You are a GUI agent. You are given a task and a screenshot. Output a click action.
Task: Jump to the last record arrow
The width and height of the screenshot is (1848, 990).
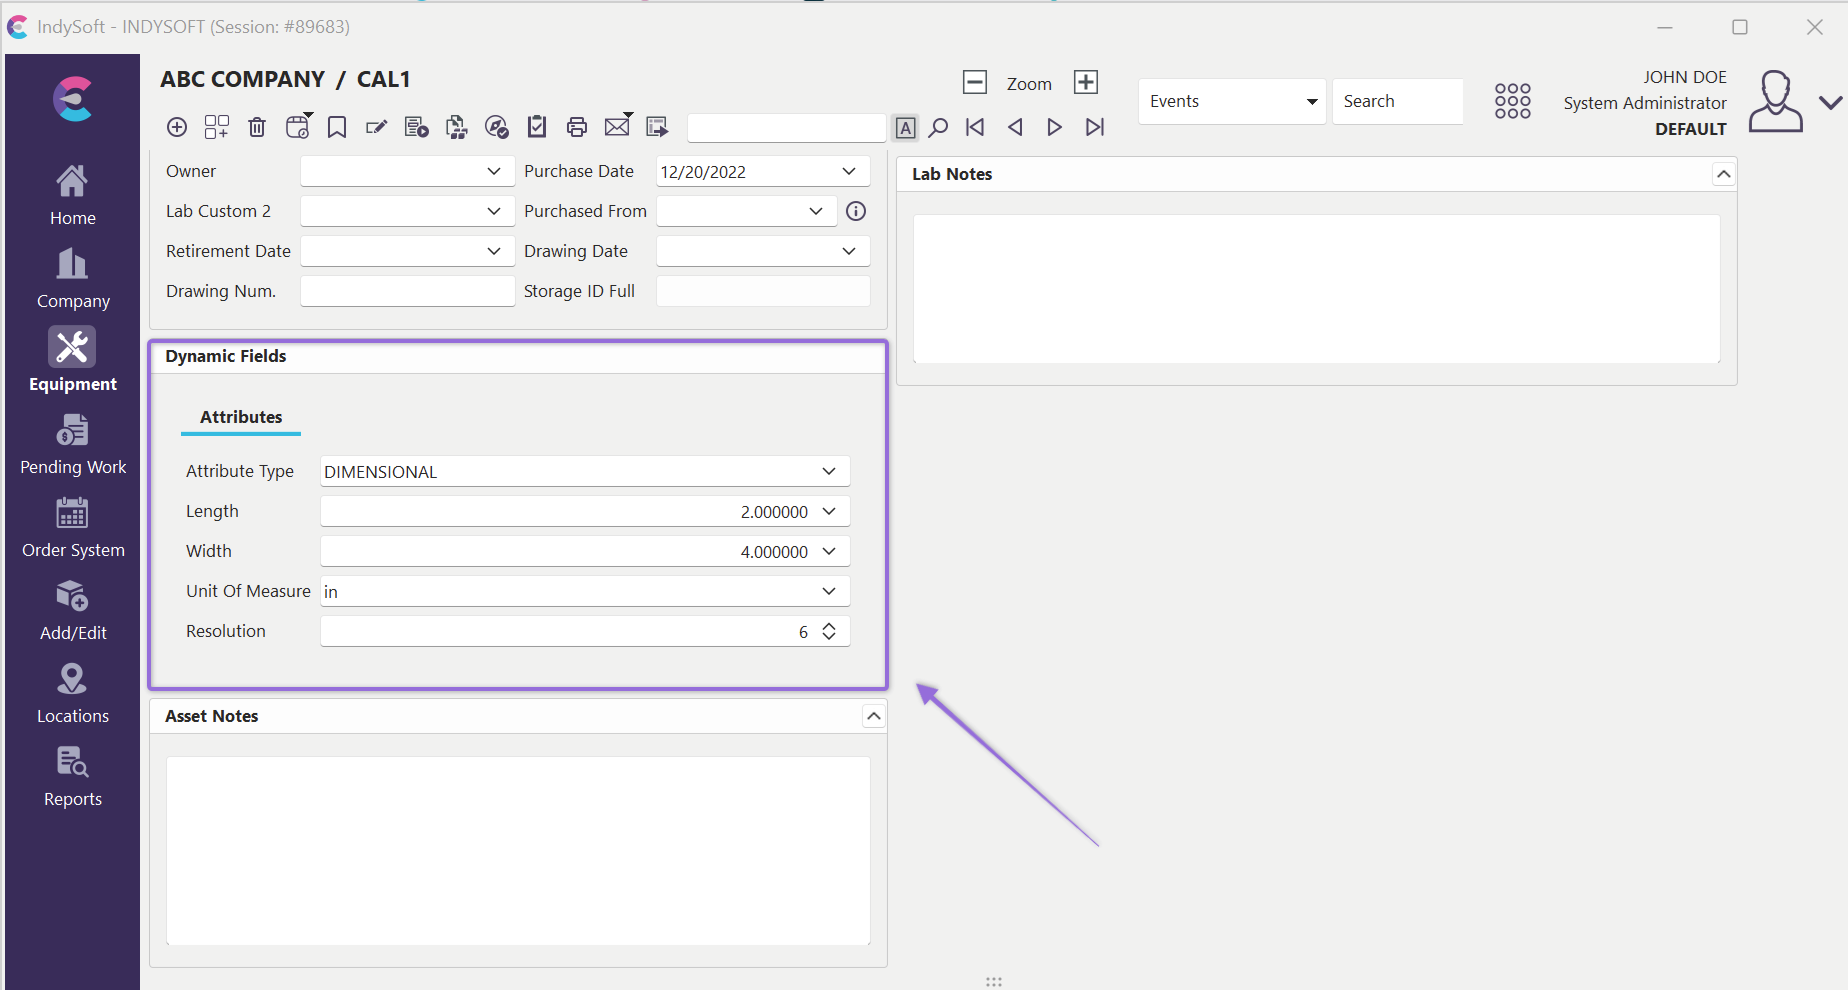click(1095, 127)
